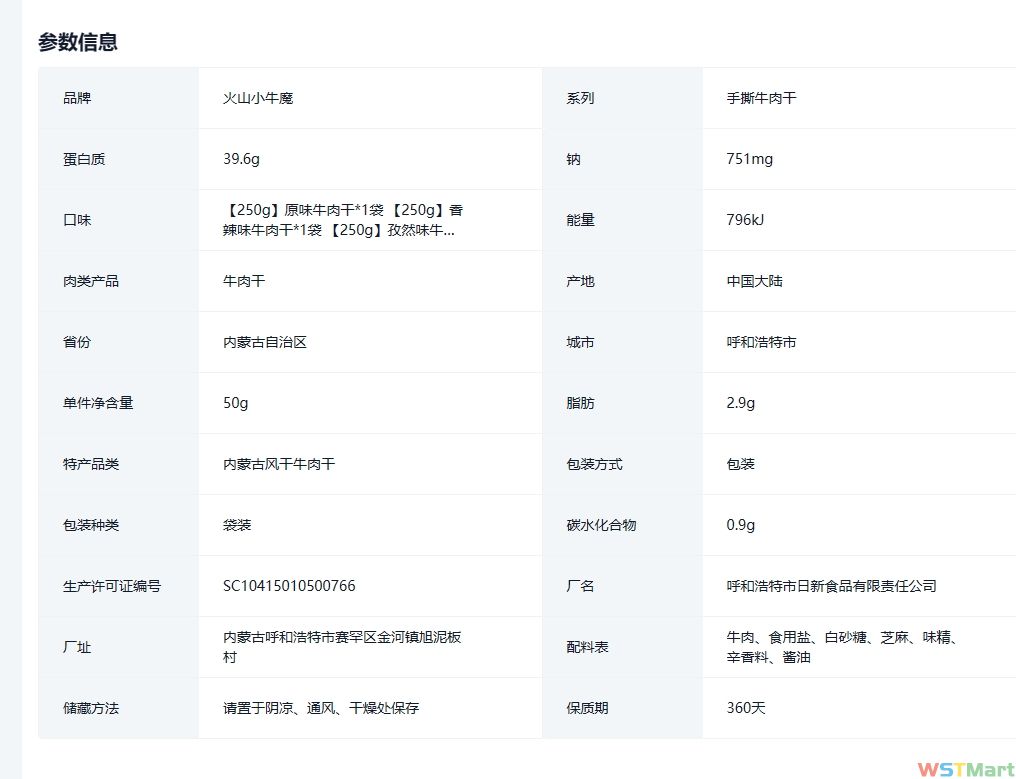The image size is (1016, 779).
Task: Select the production license number SC10415010500766
Action: tap(289, 586)
